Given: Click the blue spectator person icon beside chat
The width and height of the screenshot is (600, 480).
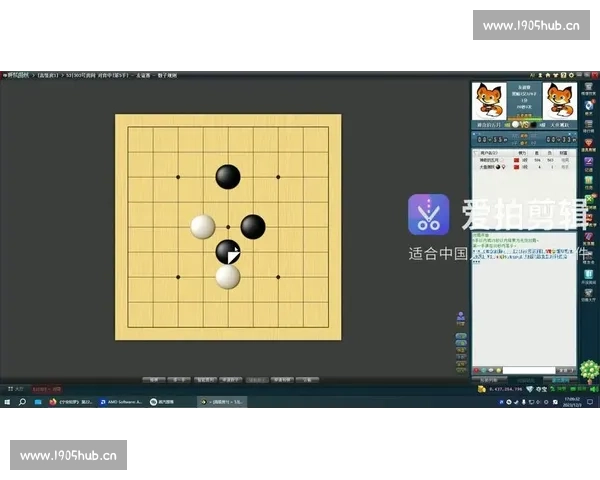Looking at the screenshot, I should tap(461, 317).
